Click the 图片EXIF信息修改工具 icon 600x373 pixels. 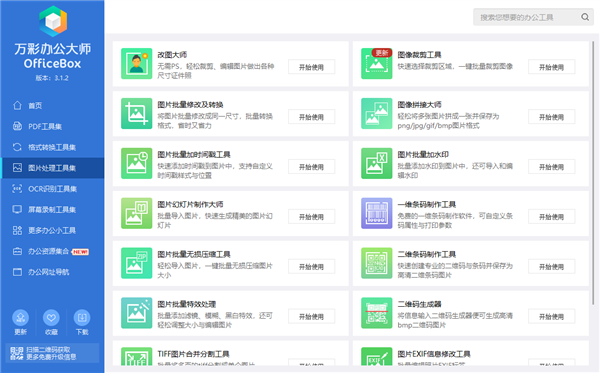click(x=377, y=356)
